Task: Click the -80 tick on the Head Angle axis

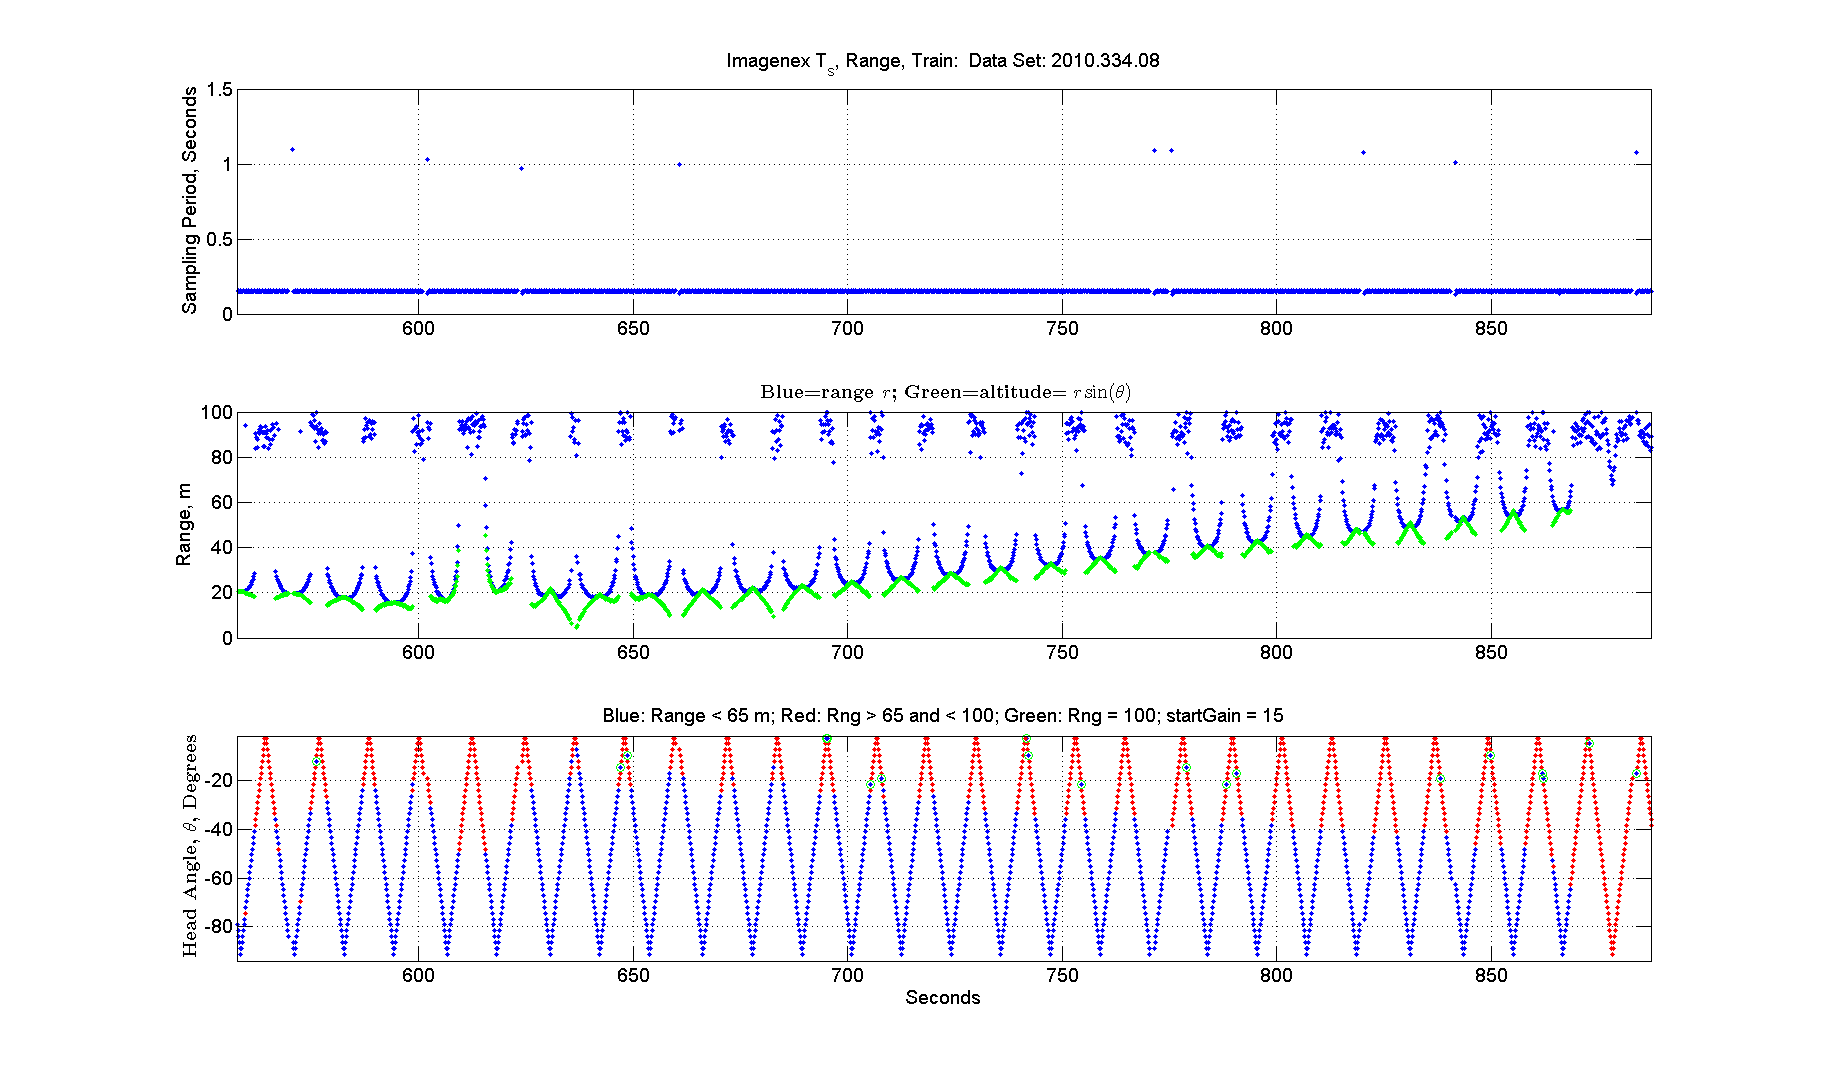Action: 217,926
